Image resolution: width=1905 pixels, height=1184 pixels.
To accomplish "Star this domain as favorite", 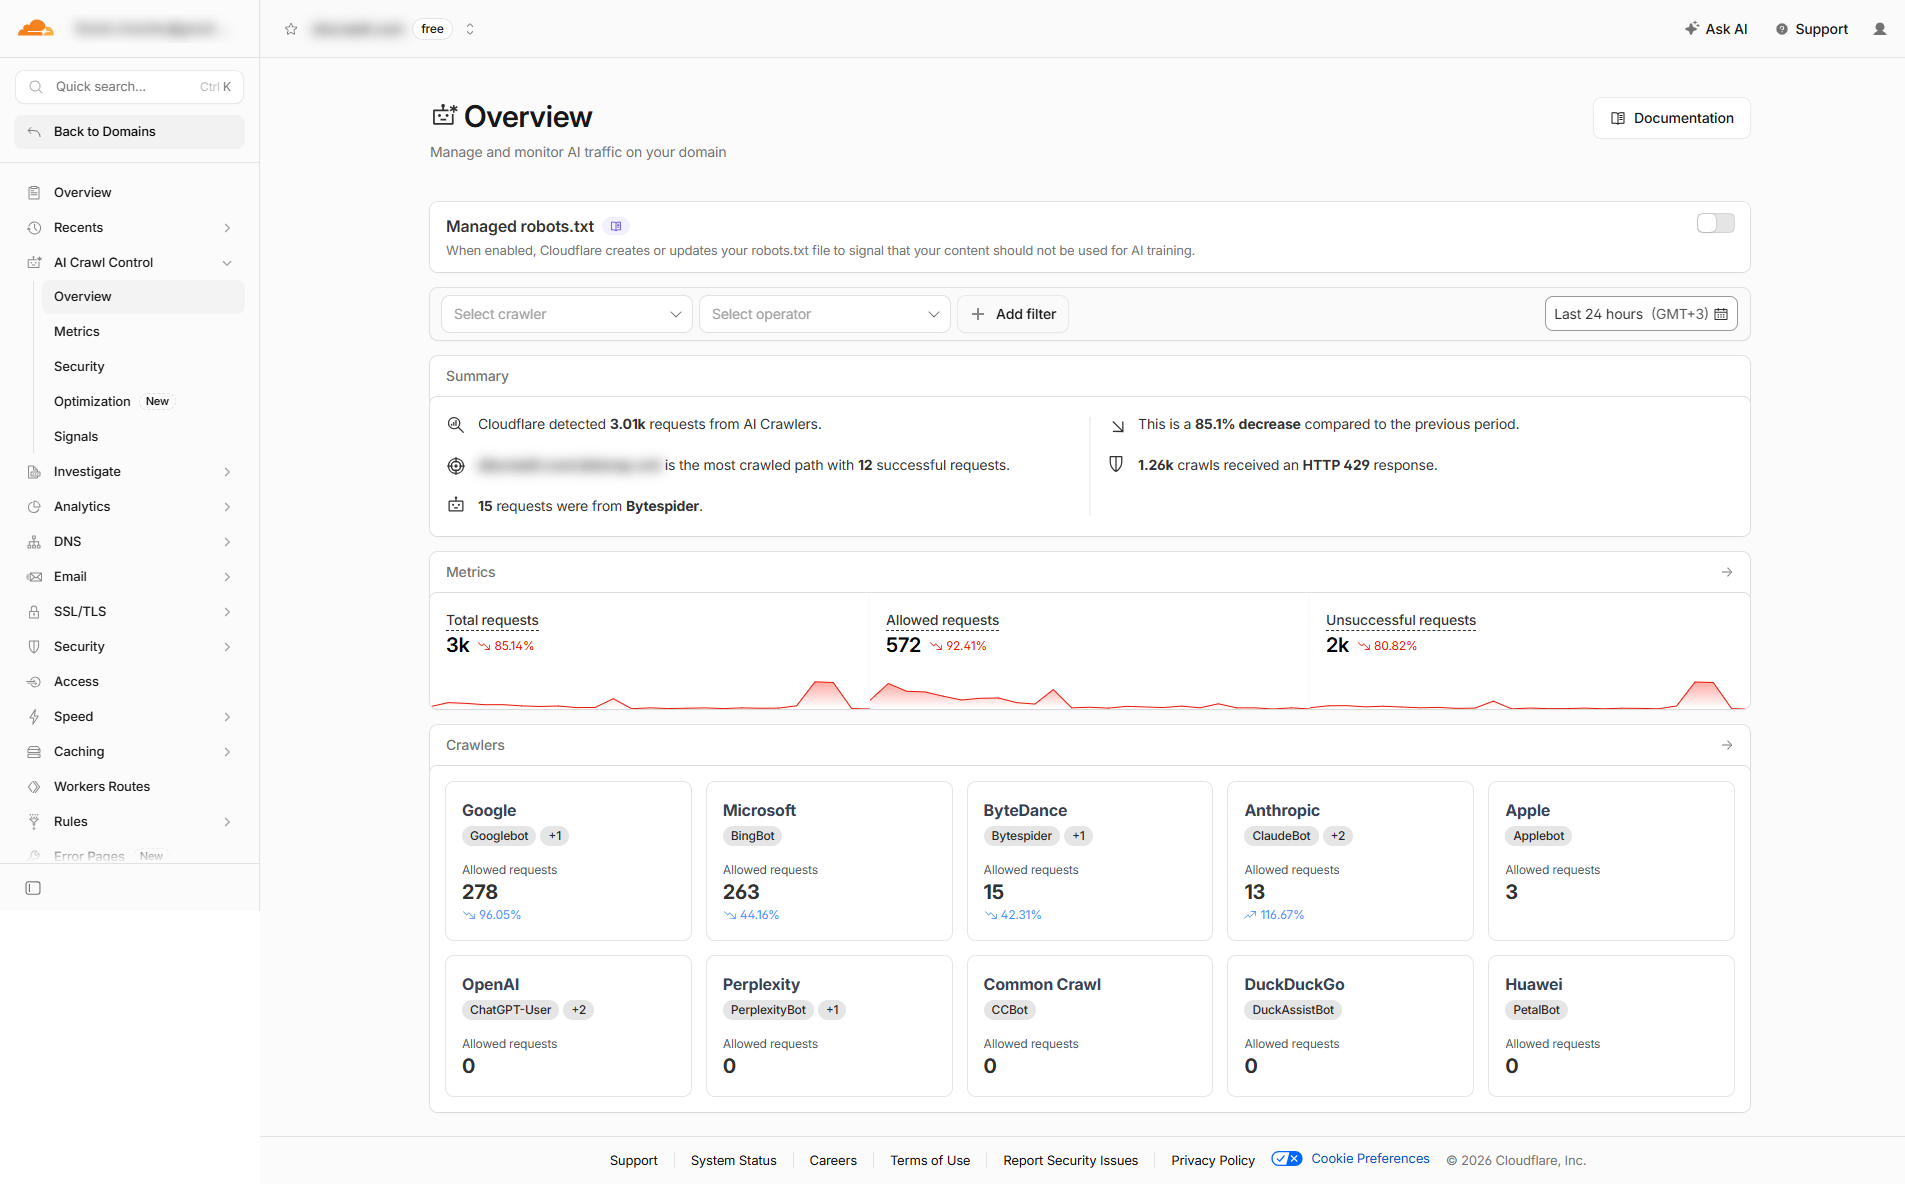I will pyautogui.click(x=291, y=29).
